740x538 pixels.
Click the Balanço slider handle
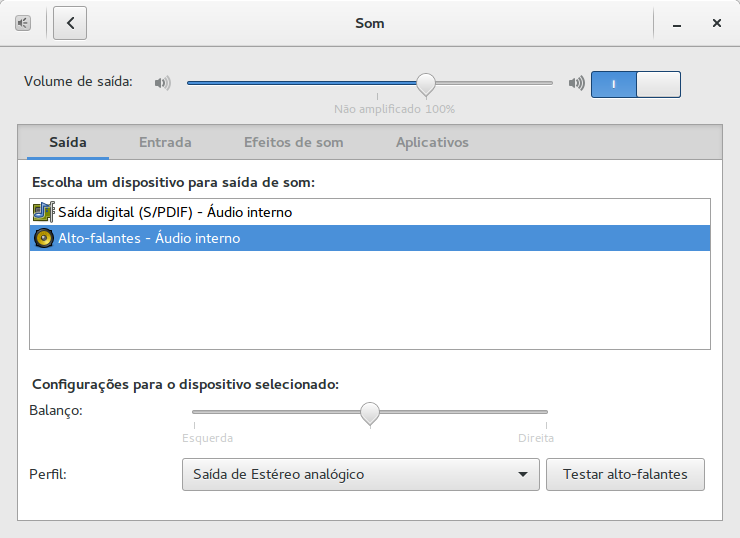pos(370,414)
